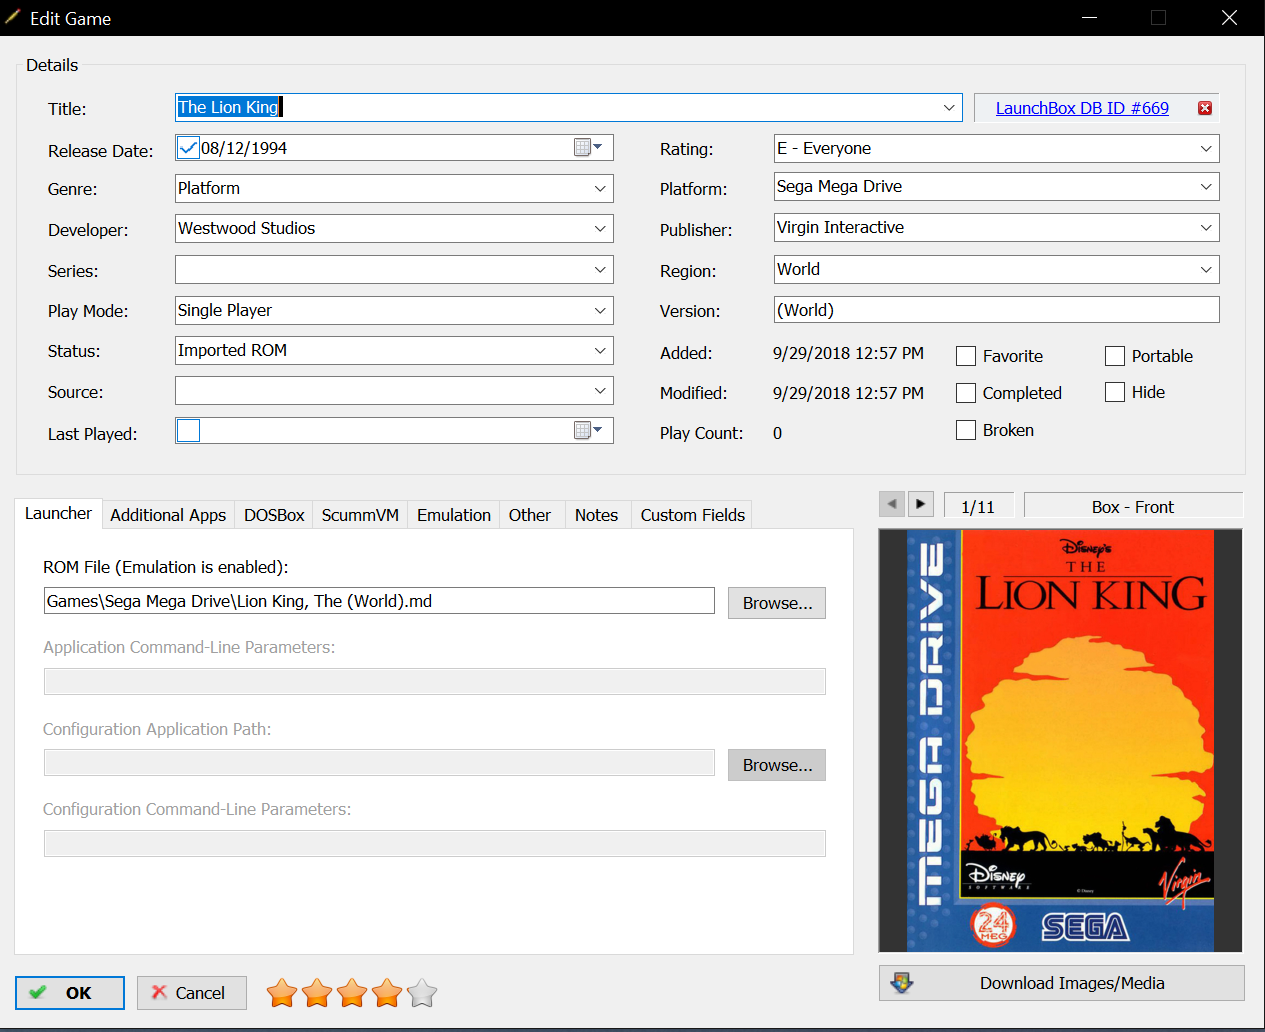This screenshot has width=1265, height=1032.
Task: Click the Box - Front image type button
Action: (x=1133, y=505)
